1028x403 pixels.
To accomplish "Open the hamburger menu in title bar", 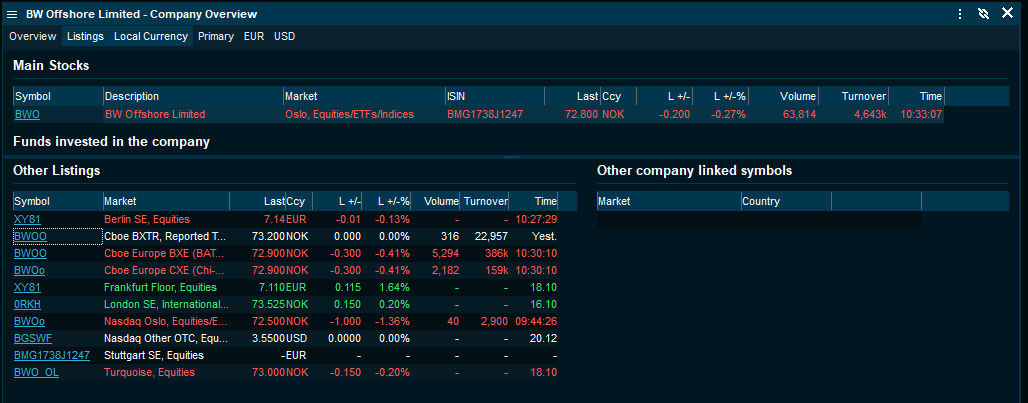I will 12,14.
